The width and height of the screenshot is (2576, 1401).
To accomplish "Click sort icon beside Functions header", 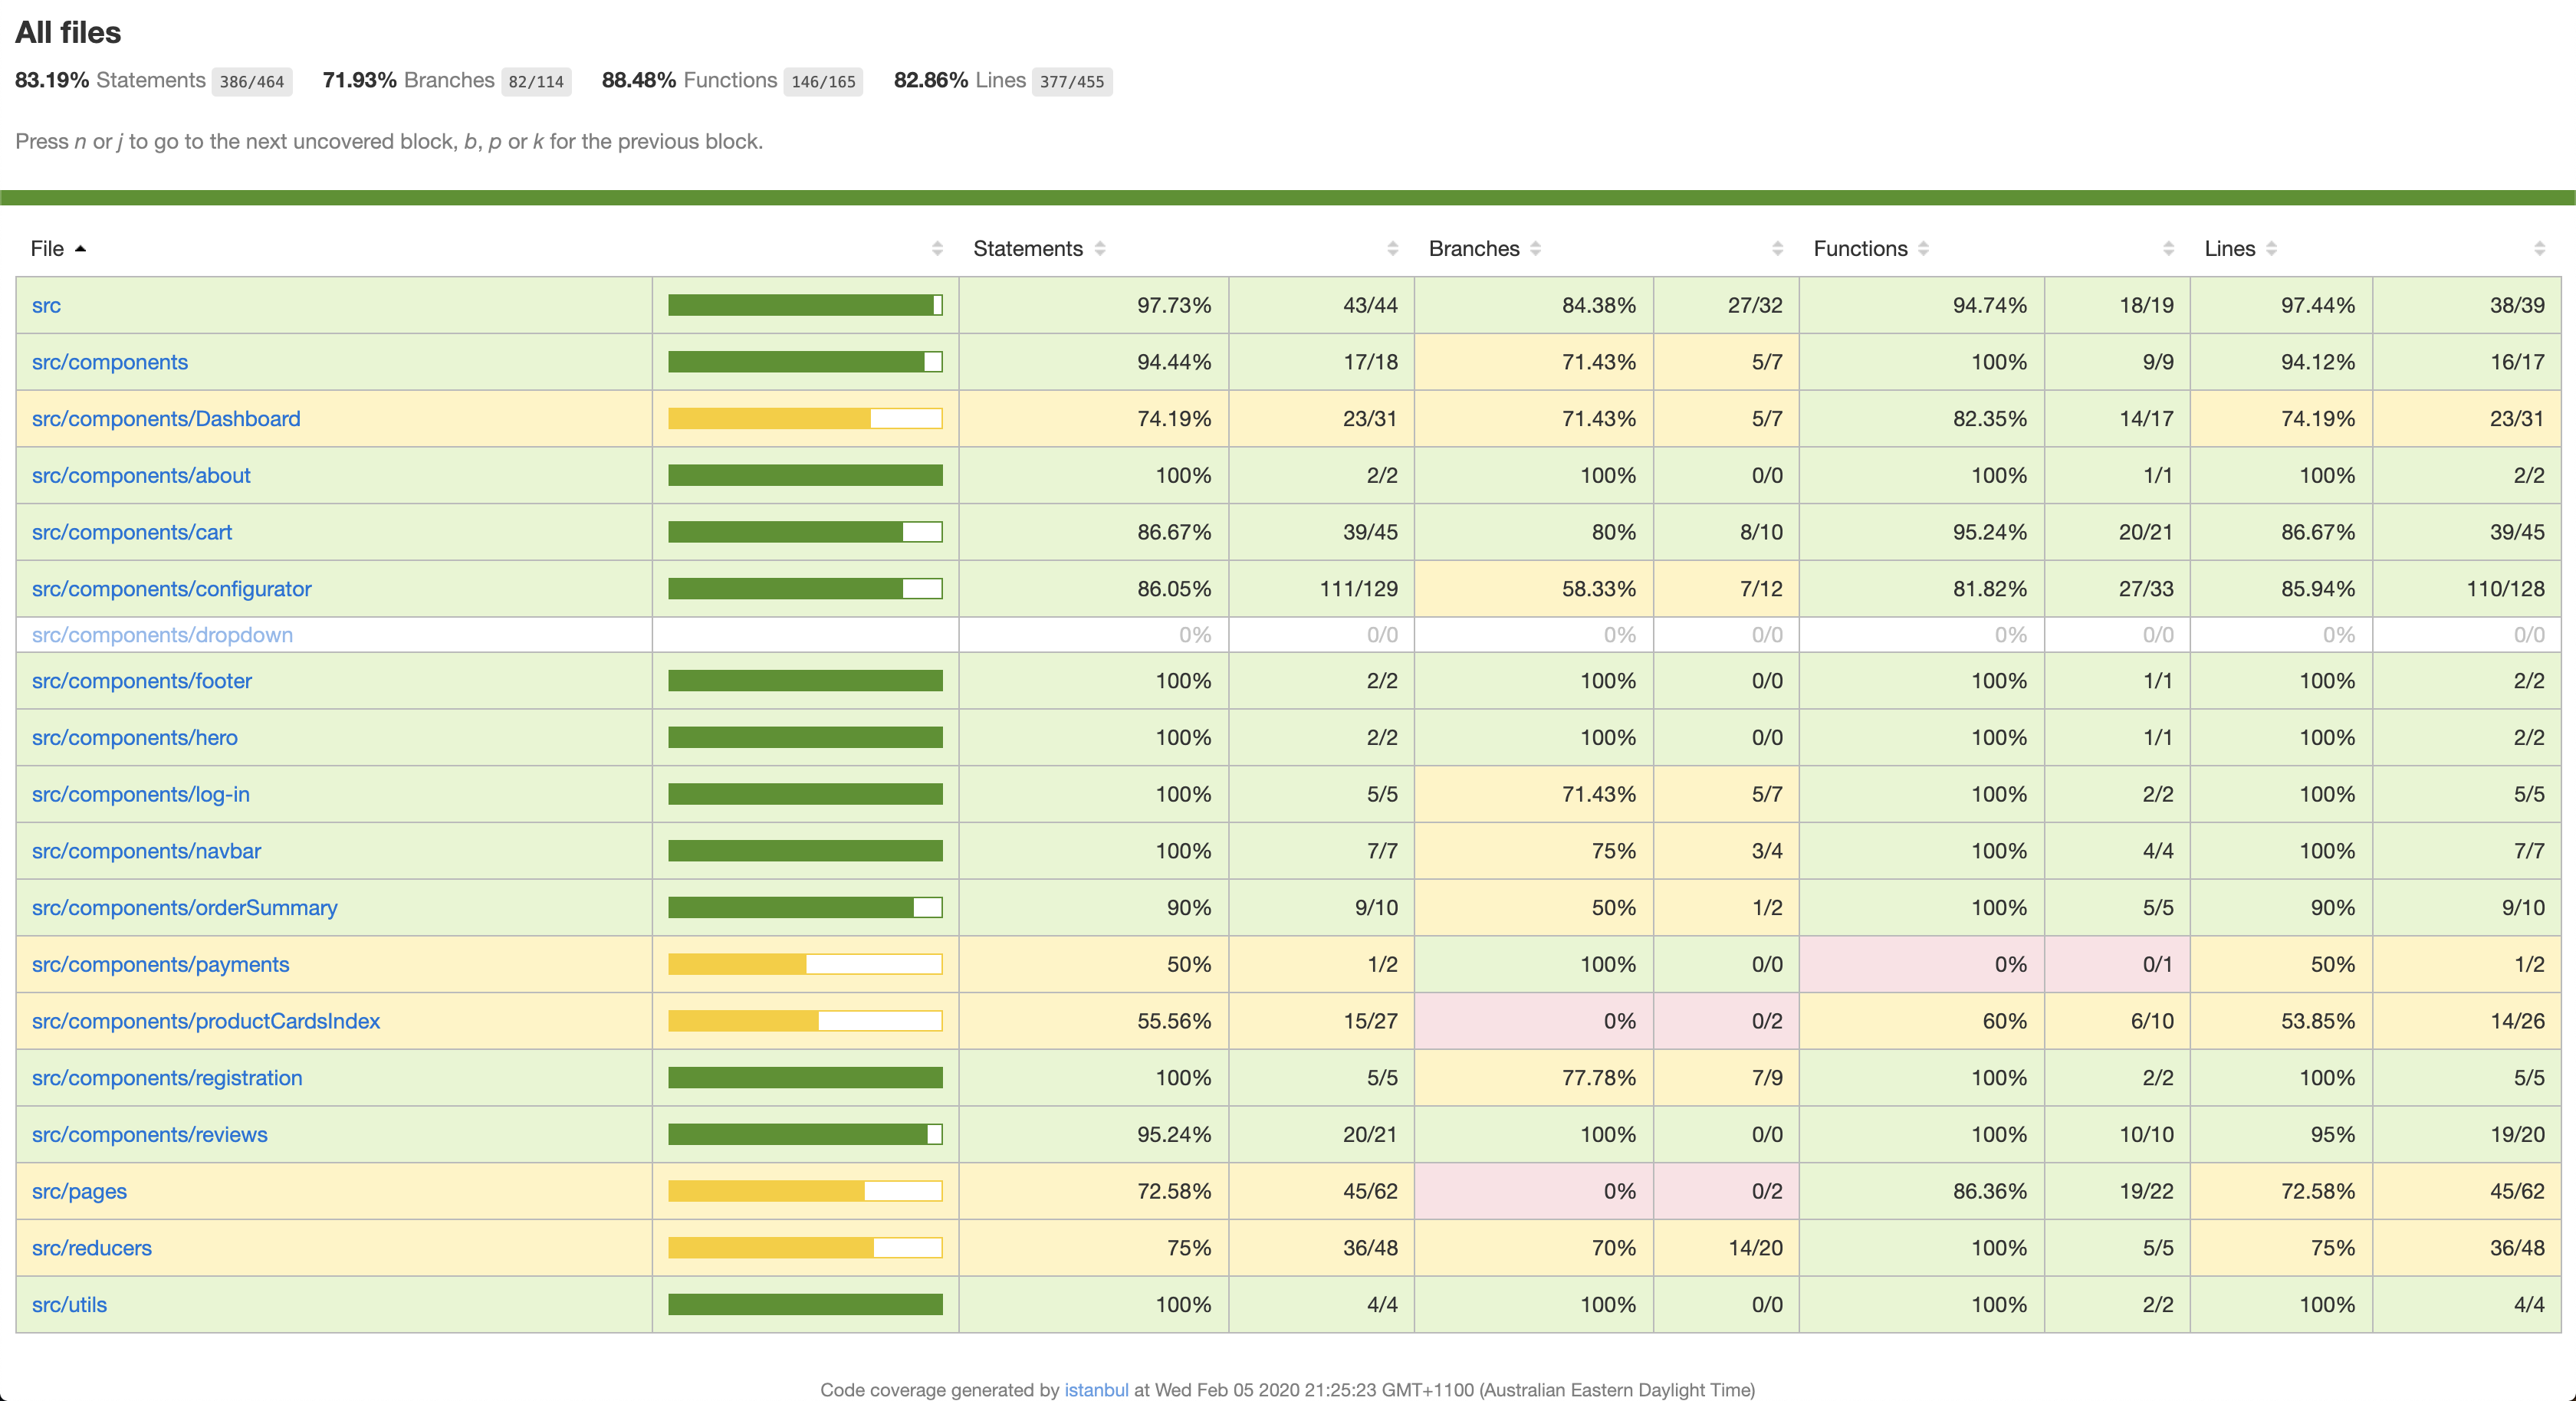I will click(x=1923, y=249).
